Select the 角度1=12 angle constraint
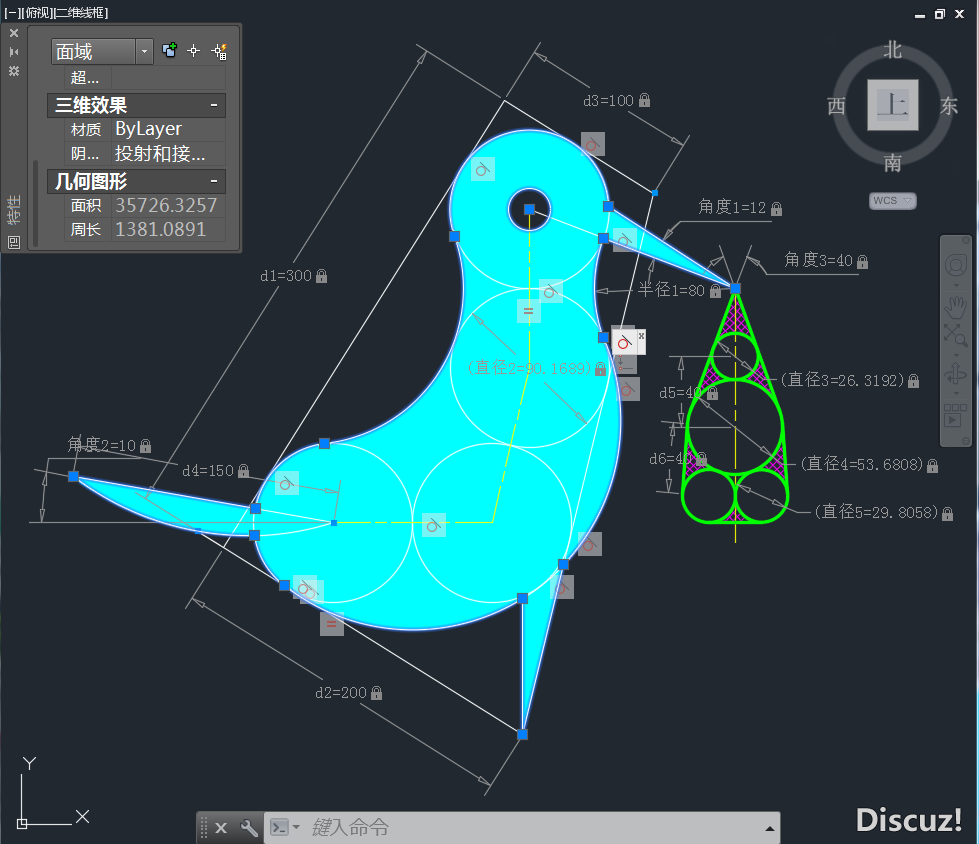979x844 pixels. 740,208
